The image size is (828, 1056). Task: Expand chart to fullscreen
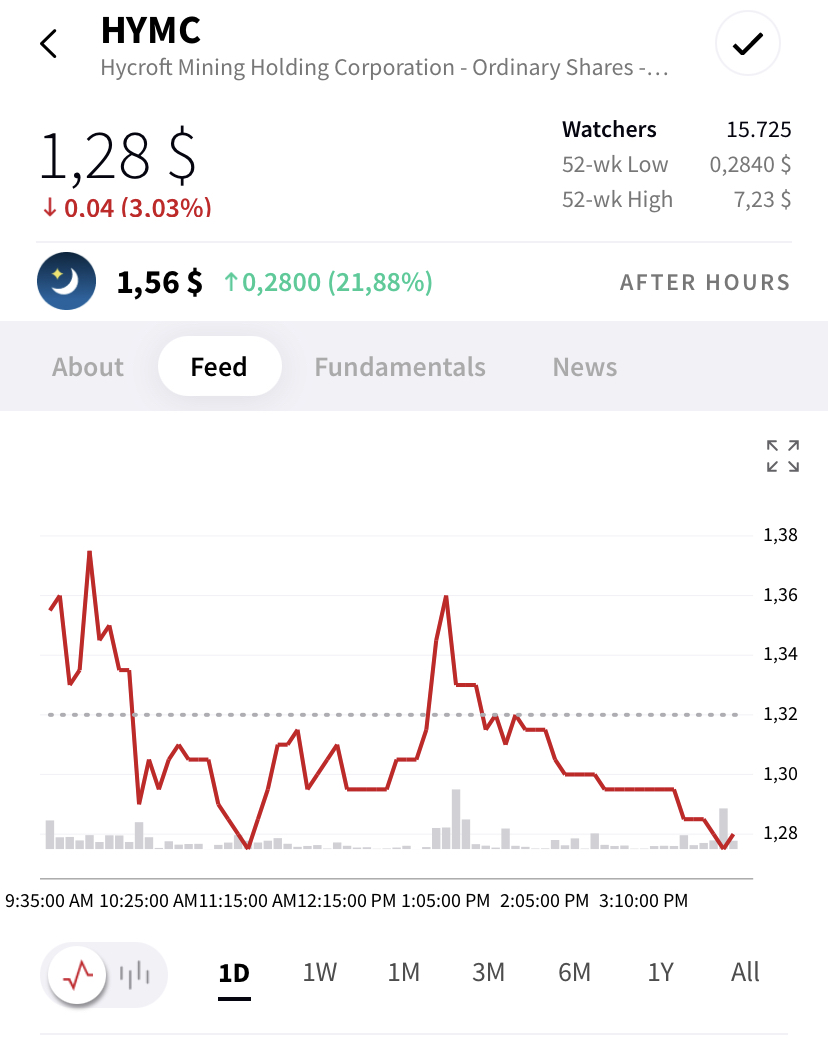[782, 456]
